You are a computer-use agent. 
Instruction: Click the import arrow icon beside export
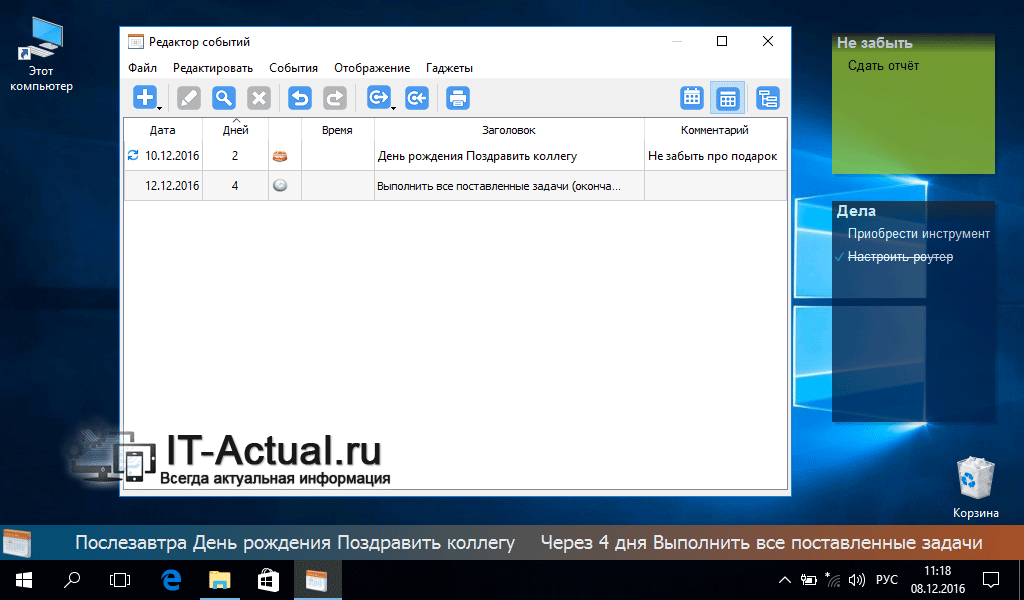pos(417,97)
